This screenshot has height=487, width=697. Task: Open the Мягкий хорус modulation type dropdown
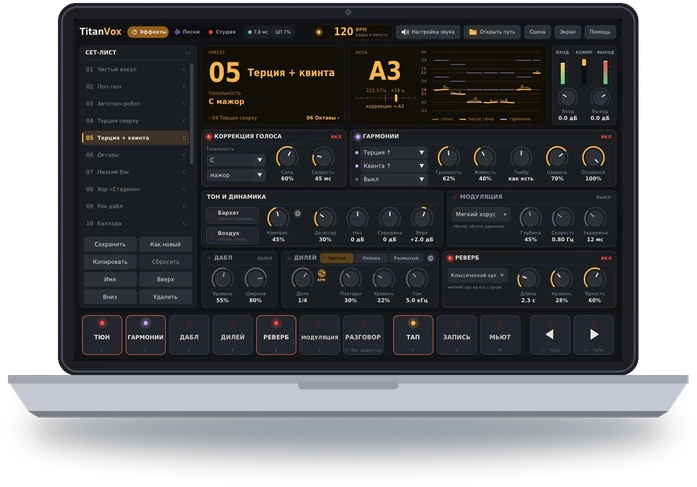click(481, 214)
